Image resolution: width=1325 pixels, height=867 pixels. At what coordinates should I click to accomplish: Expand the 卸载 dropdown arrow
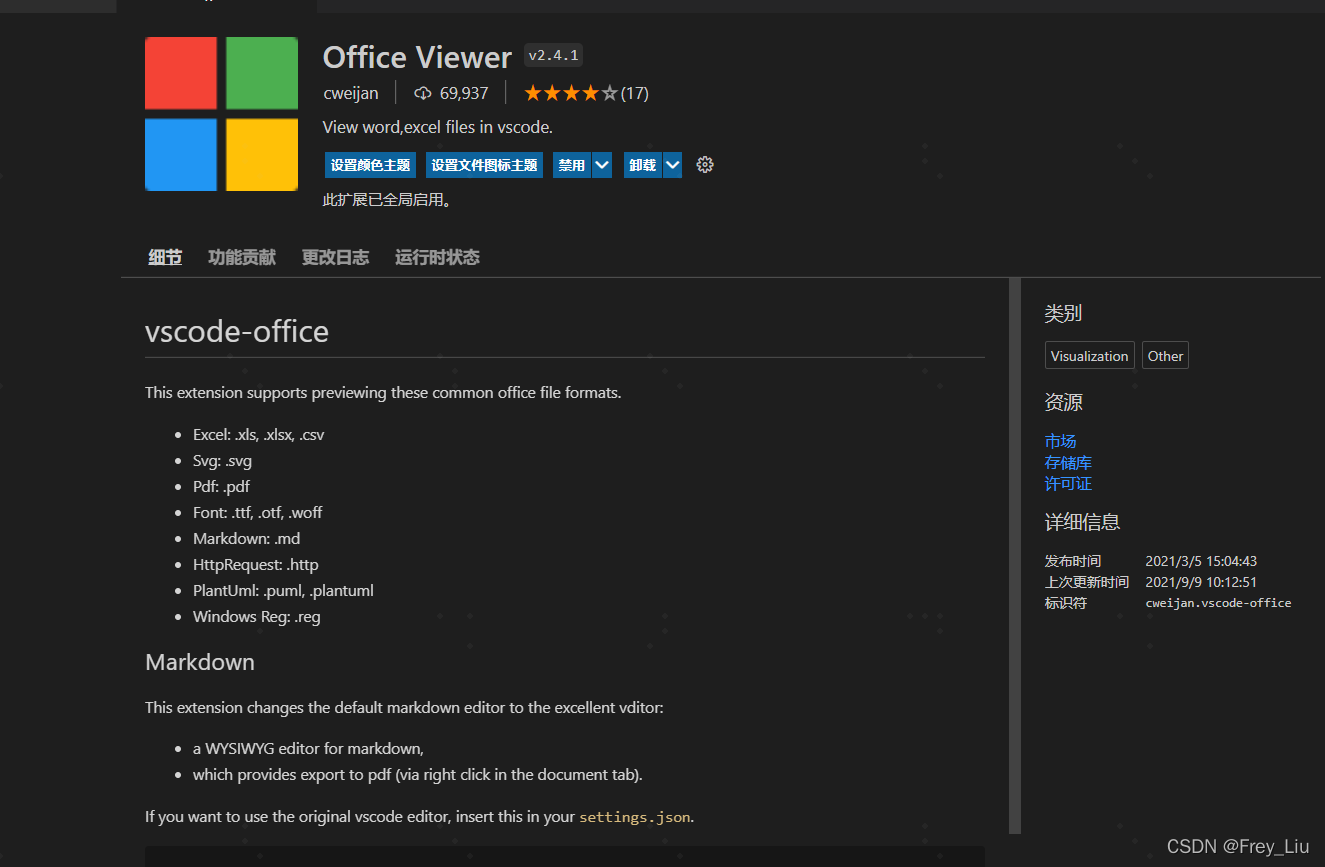tap(672, 165)
